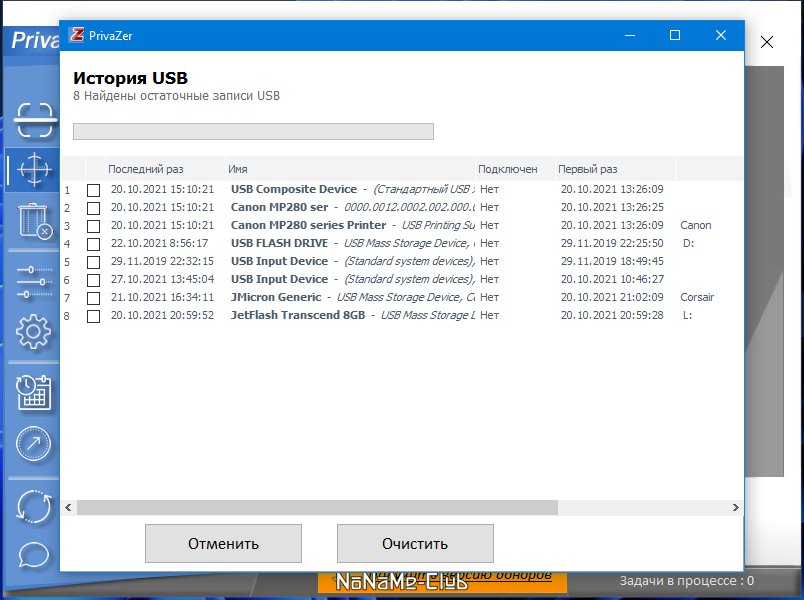Click the date 27.10.2021 13:45:04
The width and height of the screenshot is (804, 600).
coord(162,279)
